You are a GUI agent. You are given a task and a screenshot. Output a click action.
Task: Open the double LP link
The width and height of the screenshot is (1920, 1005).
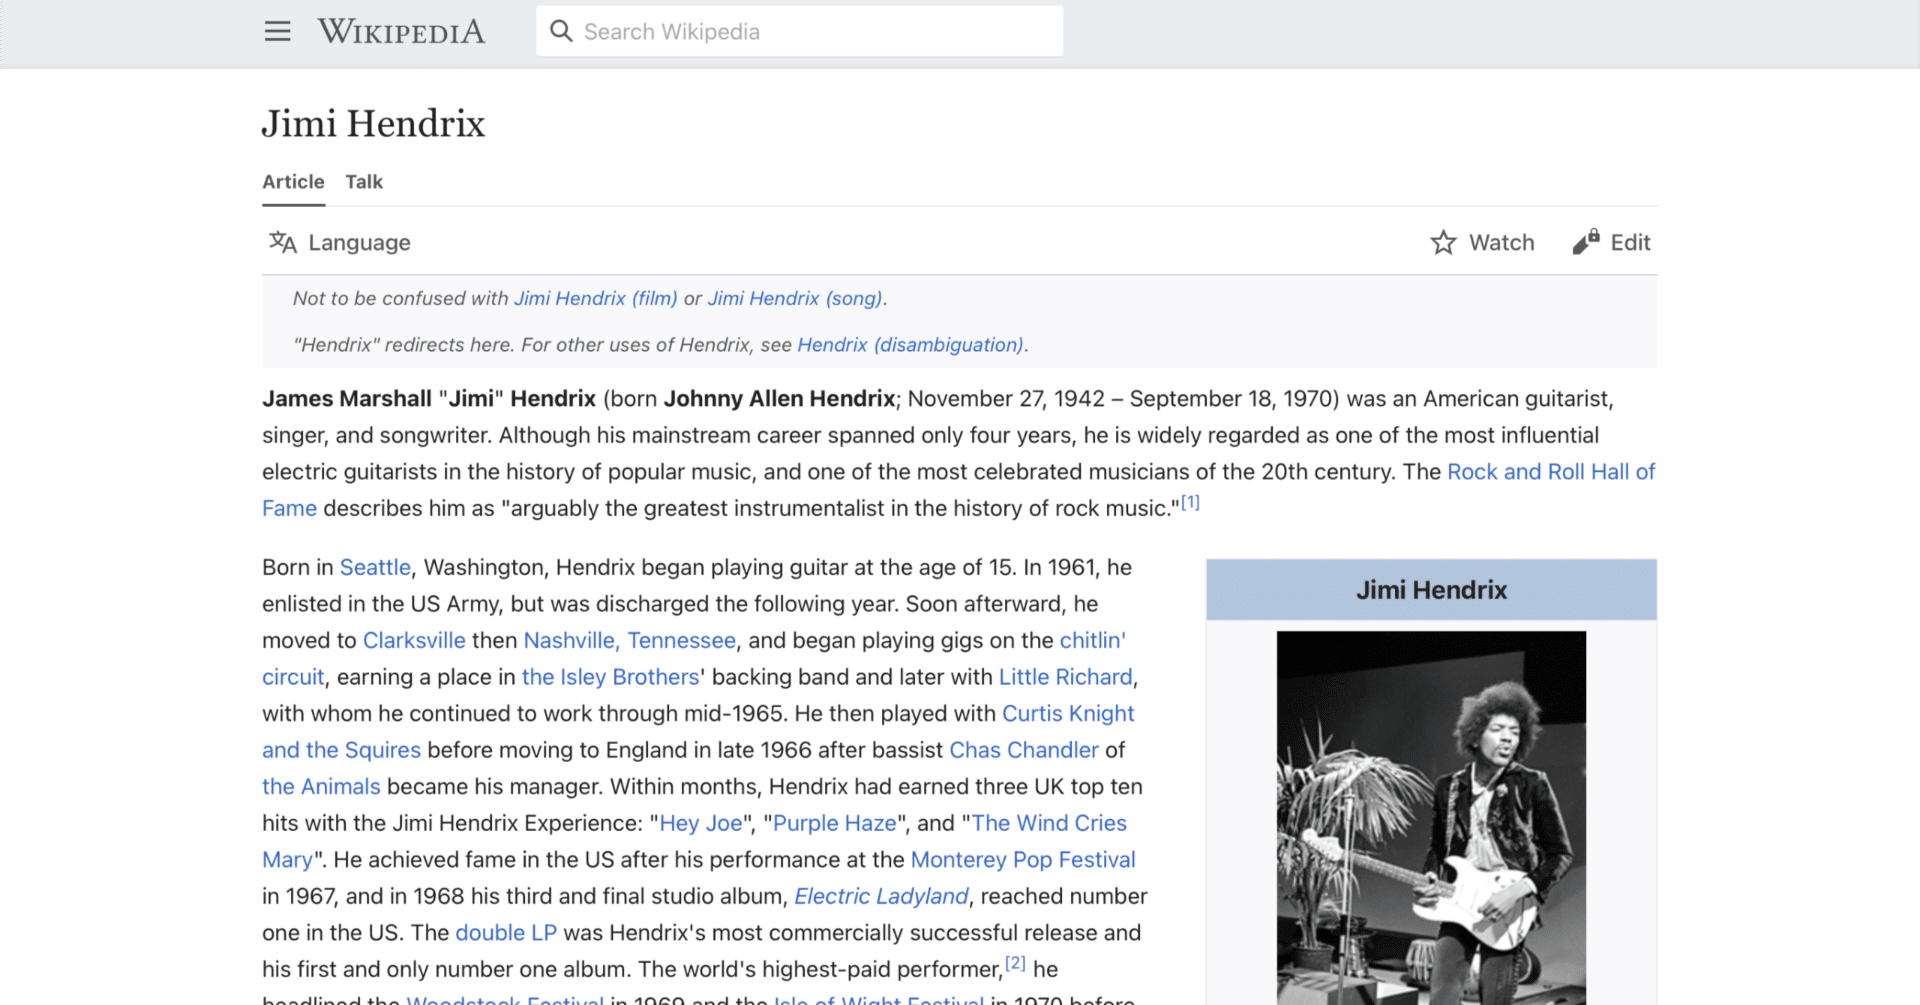[506, 933]
